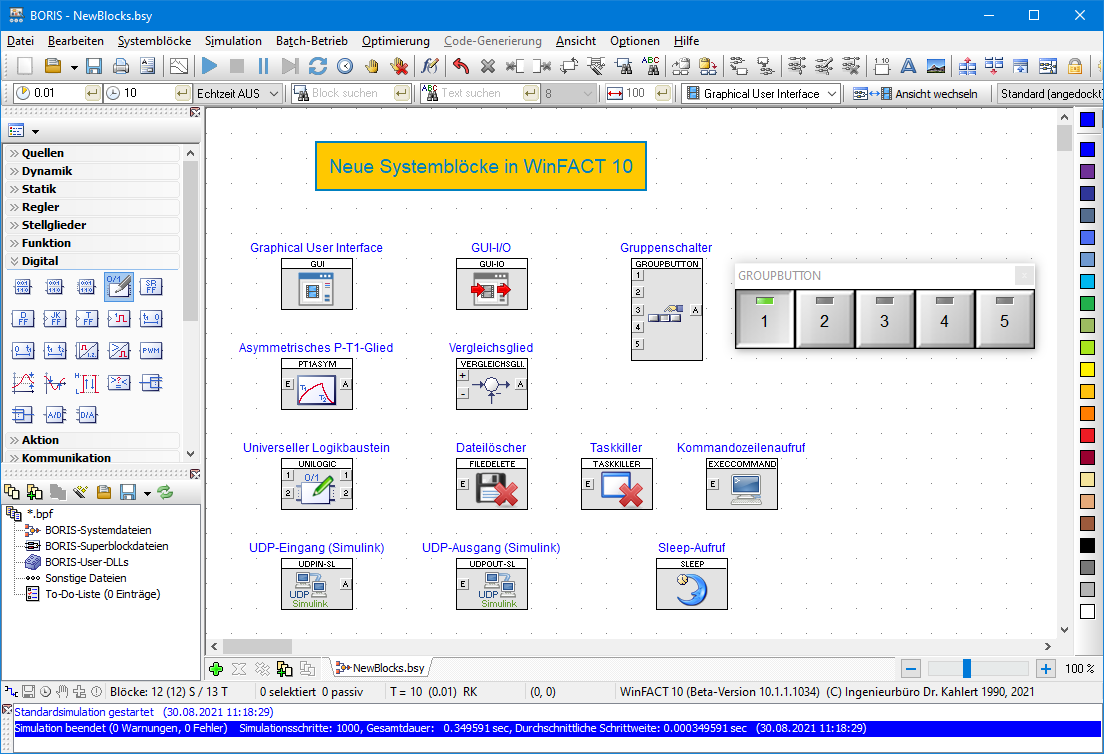Select the GROUPBUTTON block on canvas
Screen dimensions: 1104x754
tap(667, 309)
